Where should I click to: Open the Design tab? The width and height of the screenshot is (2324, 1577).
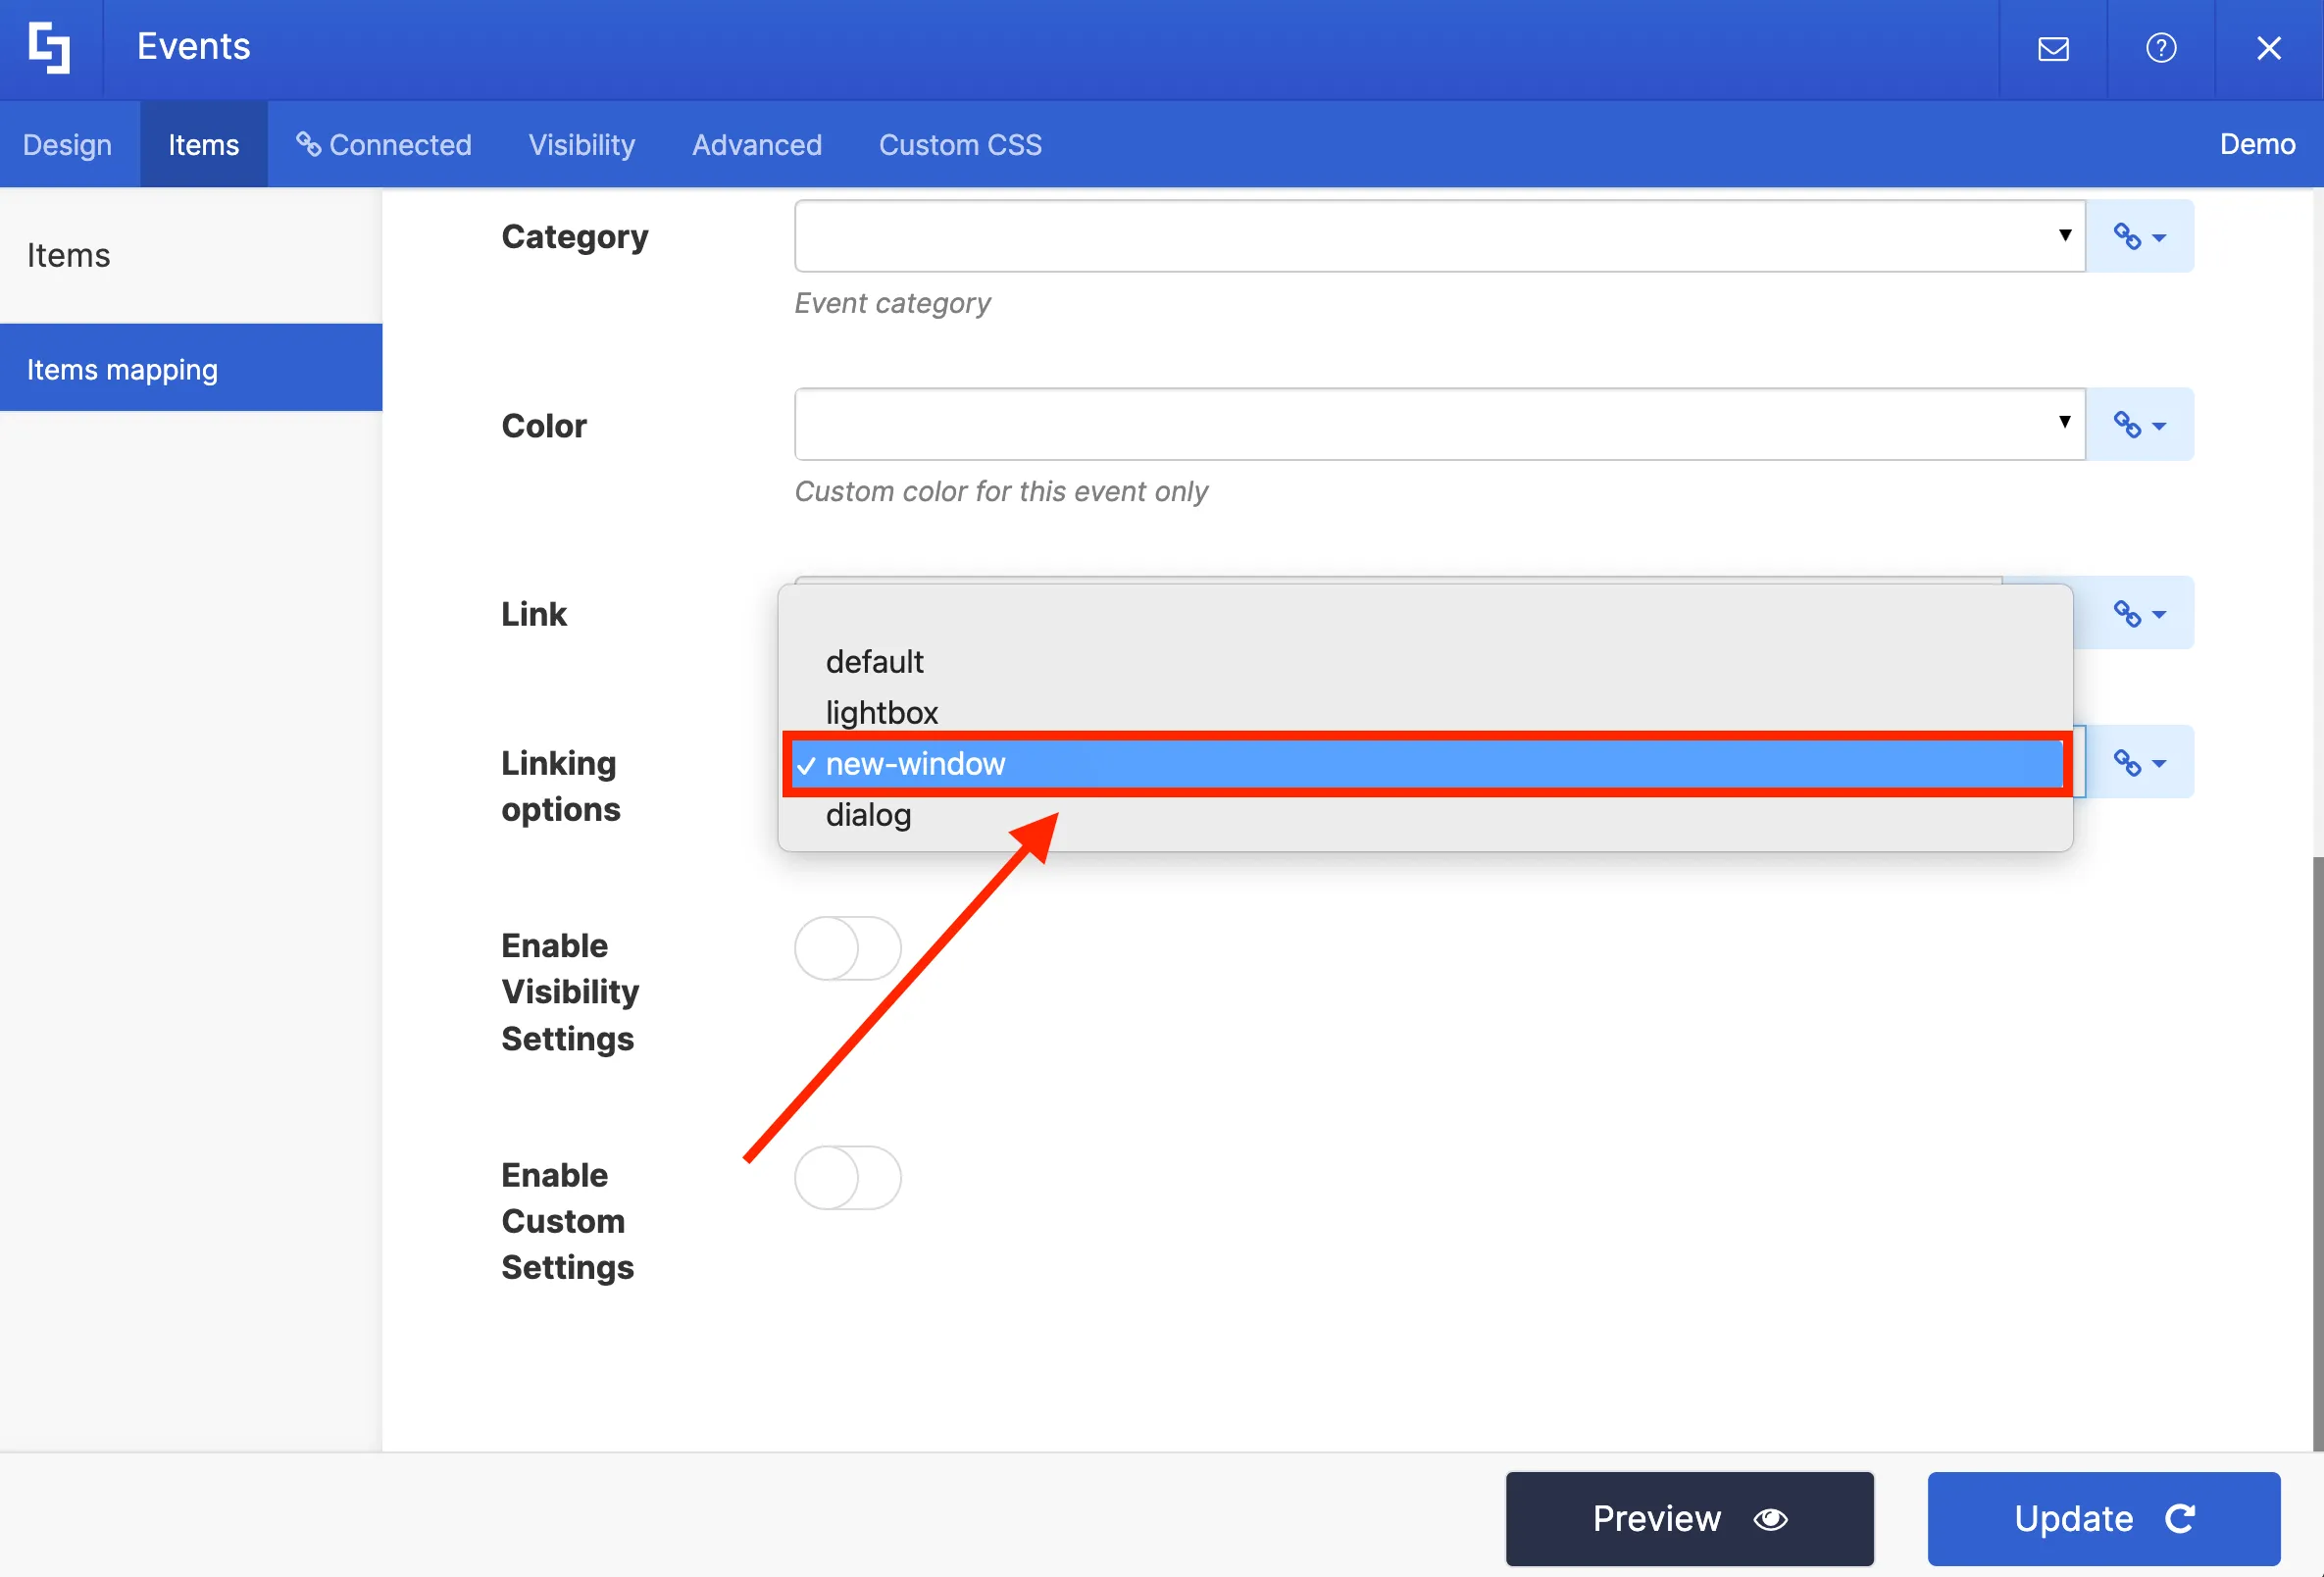(x=67, y=145)
